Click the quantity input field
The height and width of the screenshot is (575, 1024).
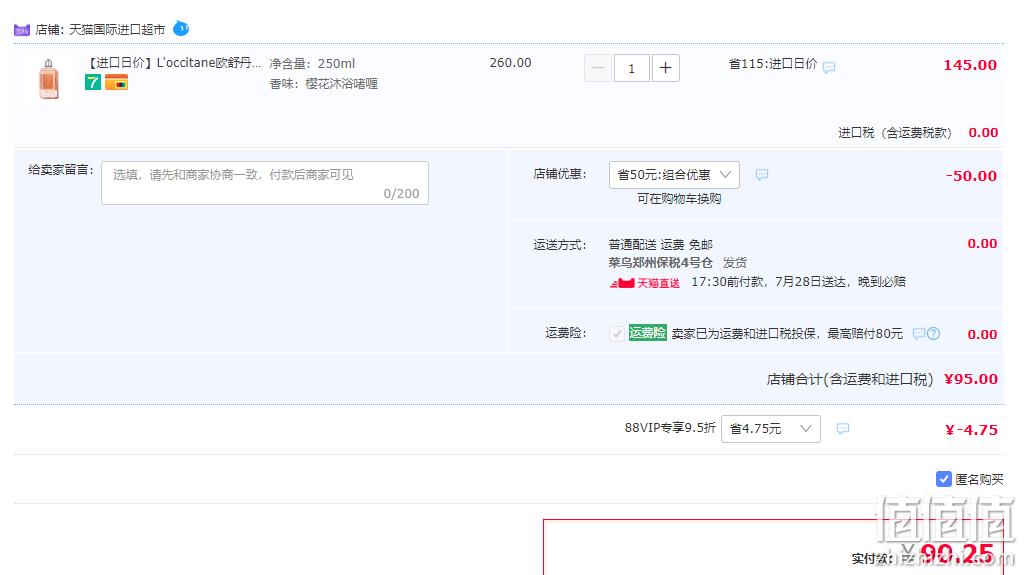632,68
